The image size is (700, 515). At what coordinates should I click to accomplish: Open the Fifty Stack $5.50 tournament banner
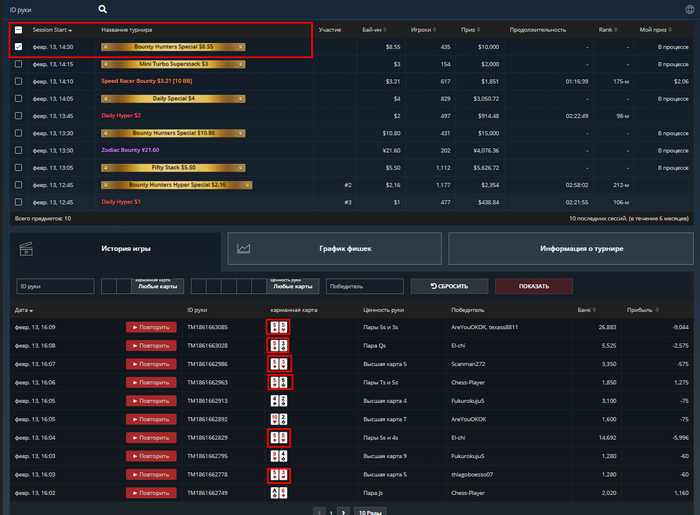(173, 168)
